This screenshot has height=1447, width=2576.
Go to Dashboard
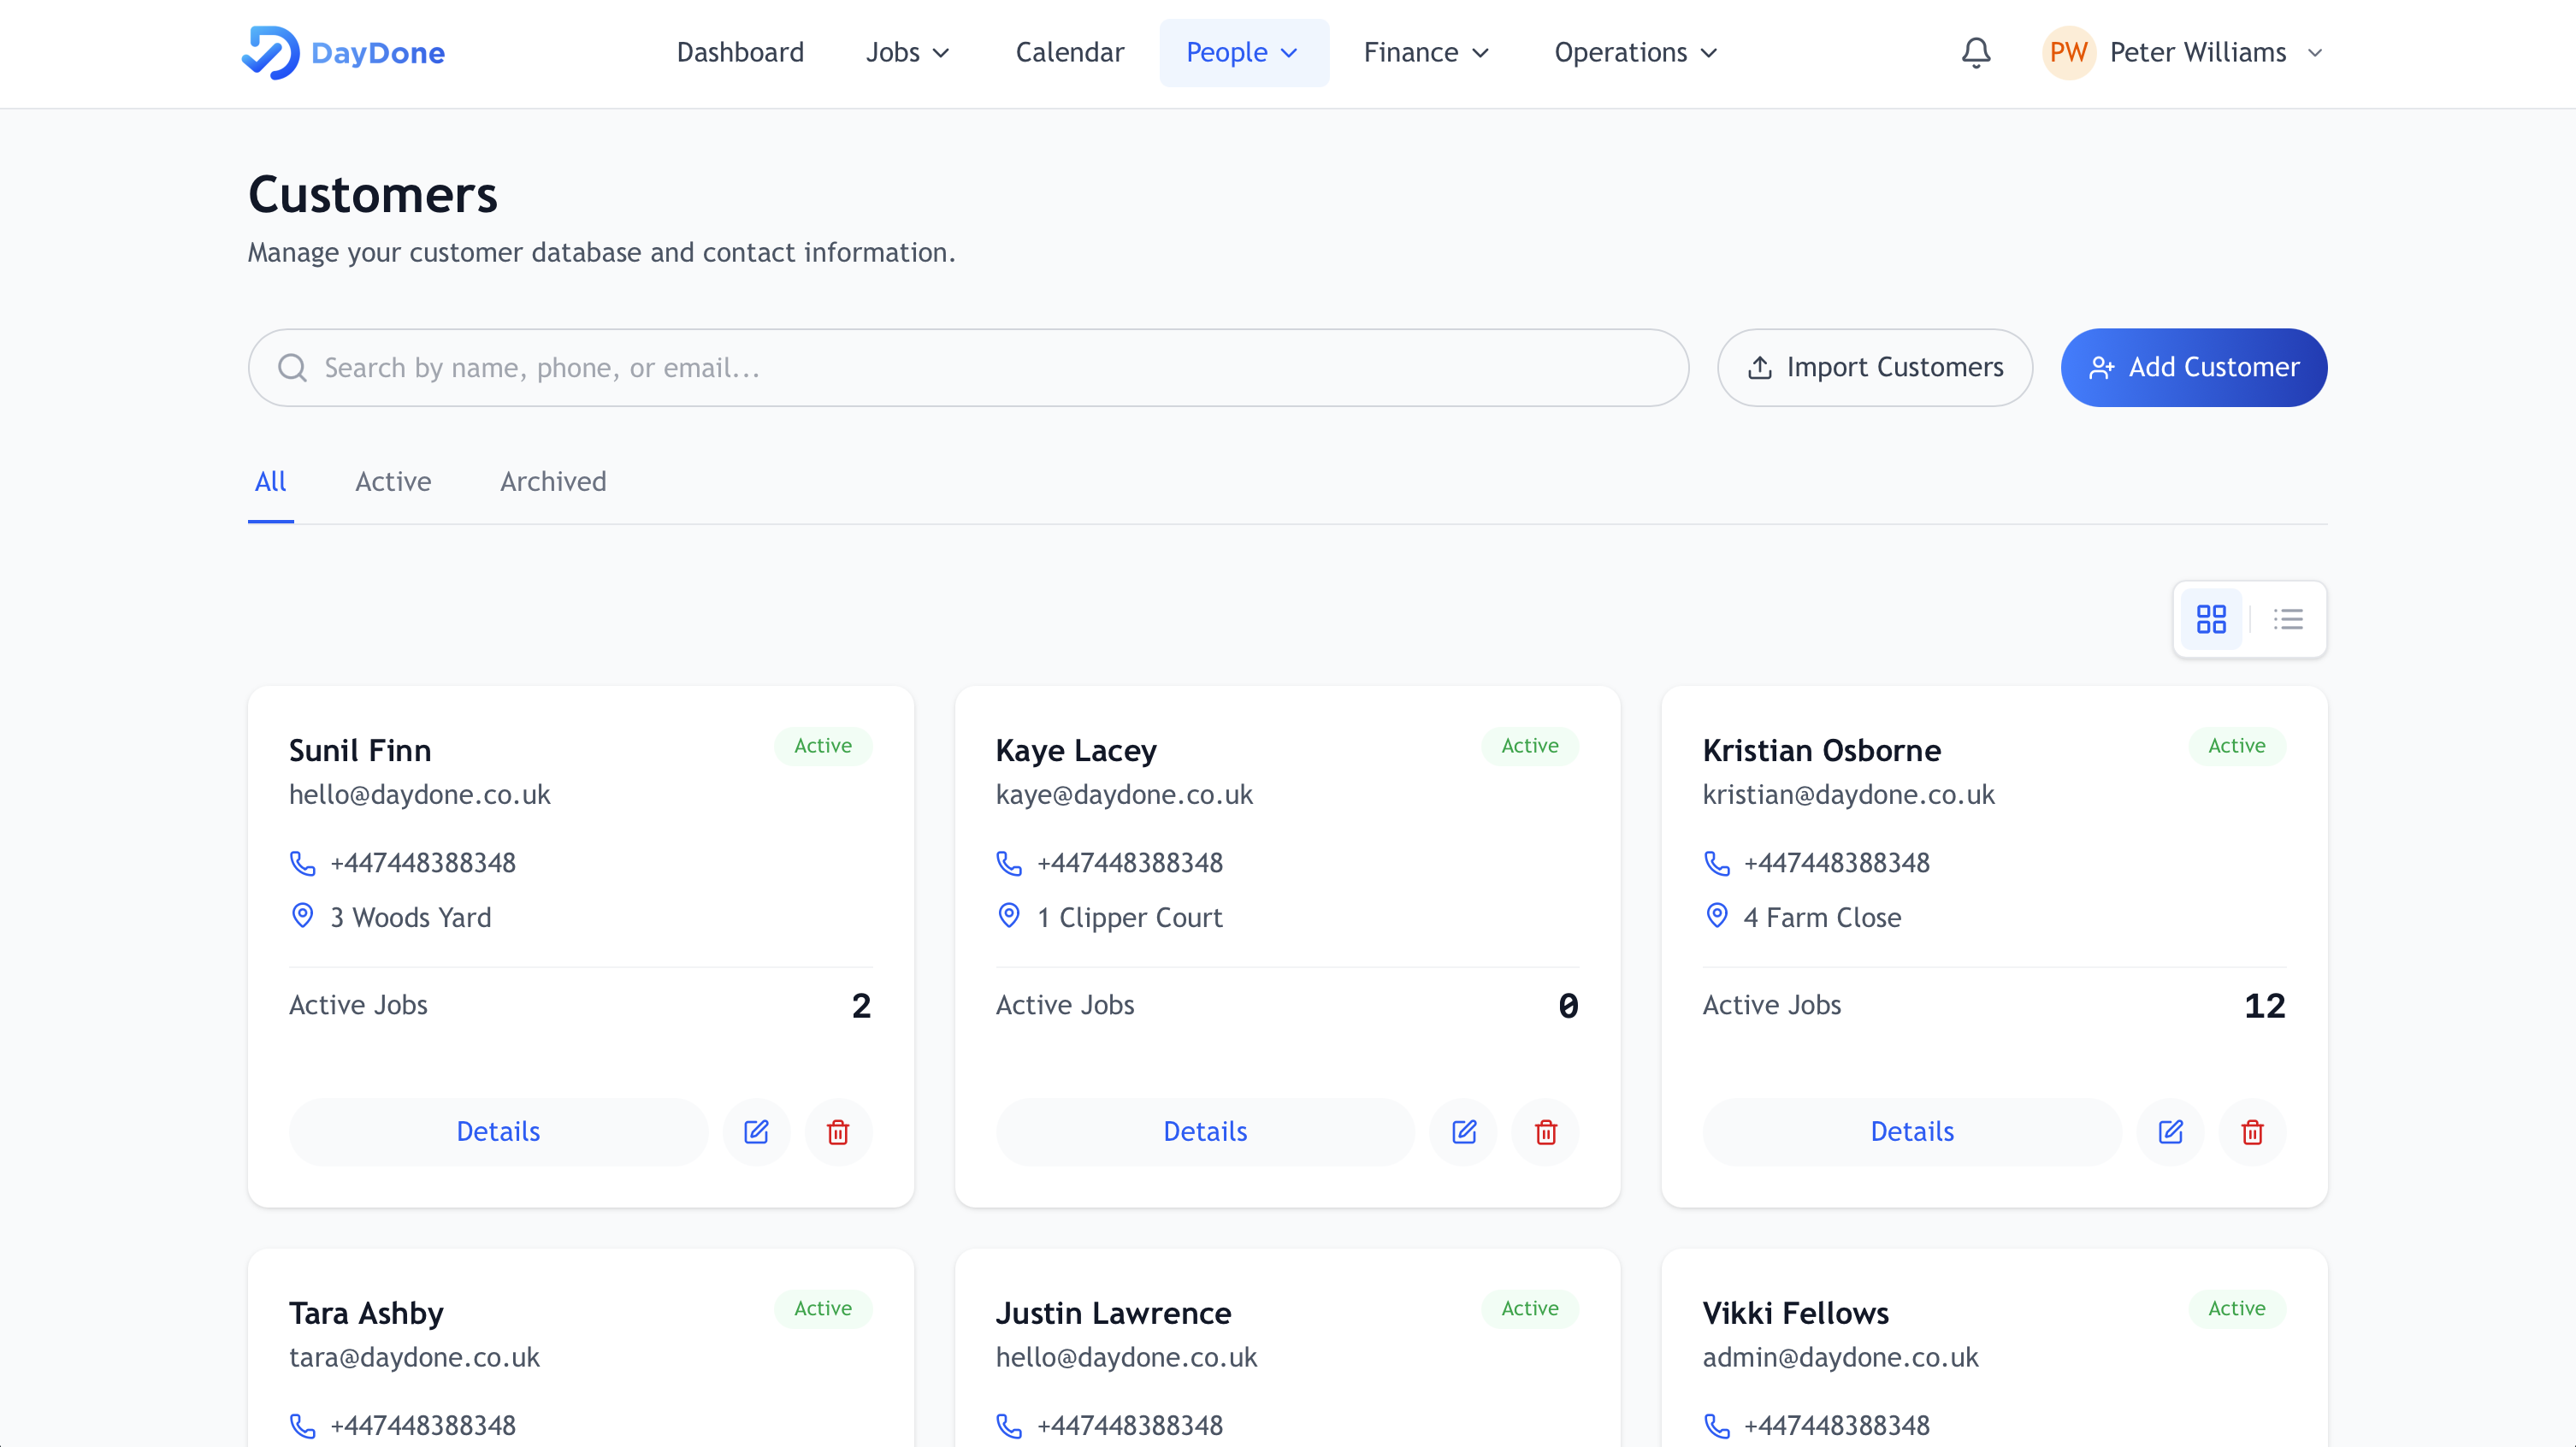click(740, 52)
